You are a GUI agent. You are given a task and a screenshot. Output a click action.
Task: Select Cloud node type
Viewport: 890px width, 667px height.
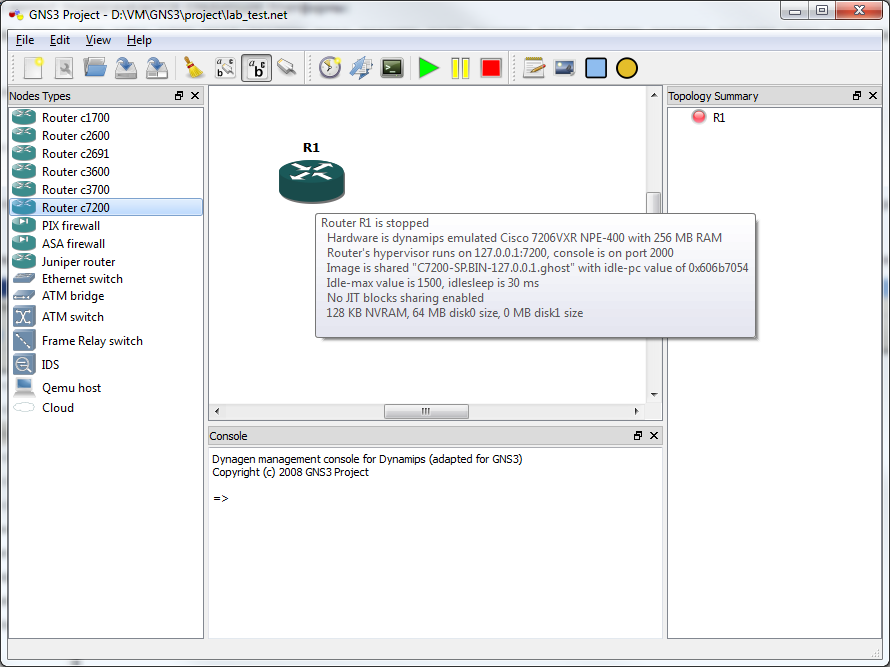click(106, 408)
